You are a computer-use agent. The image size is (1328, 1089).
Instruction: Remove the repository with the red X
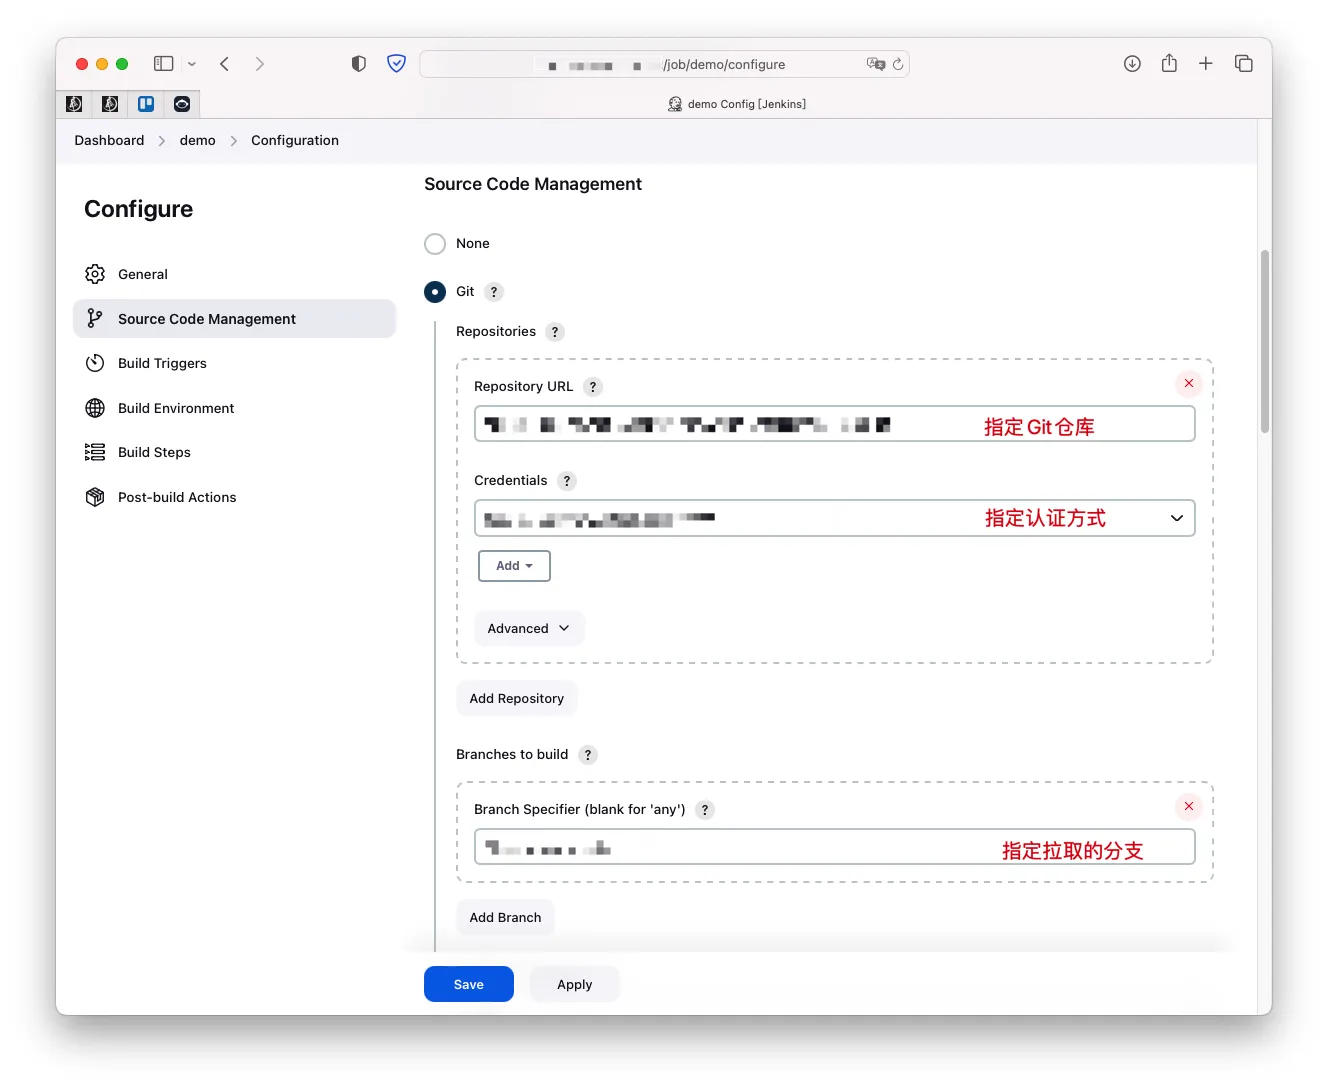1189,383
